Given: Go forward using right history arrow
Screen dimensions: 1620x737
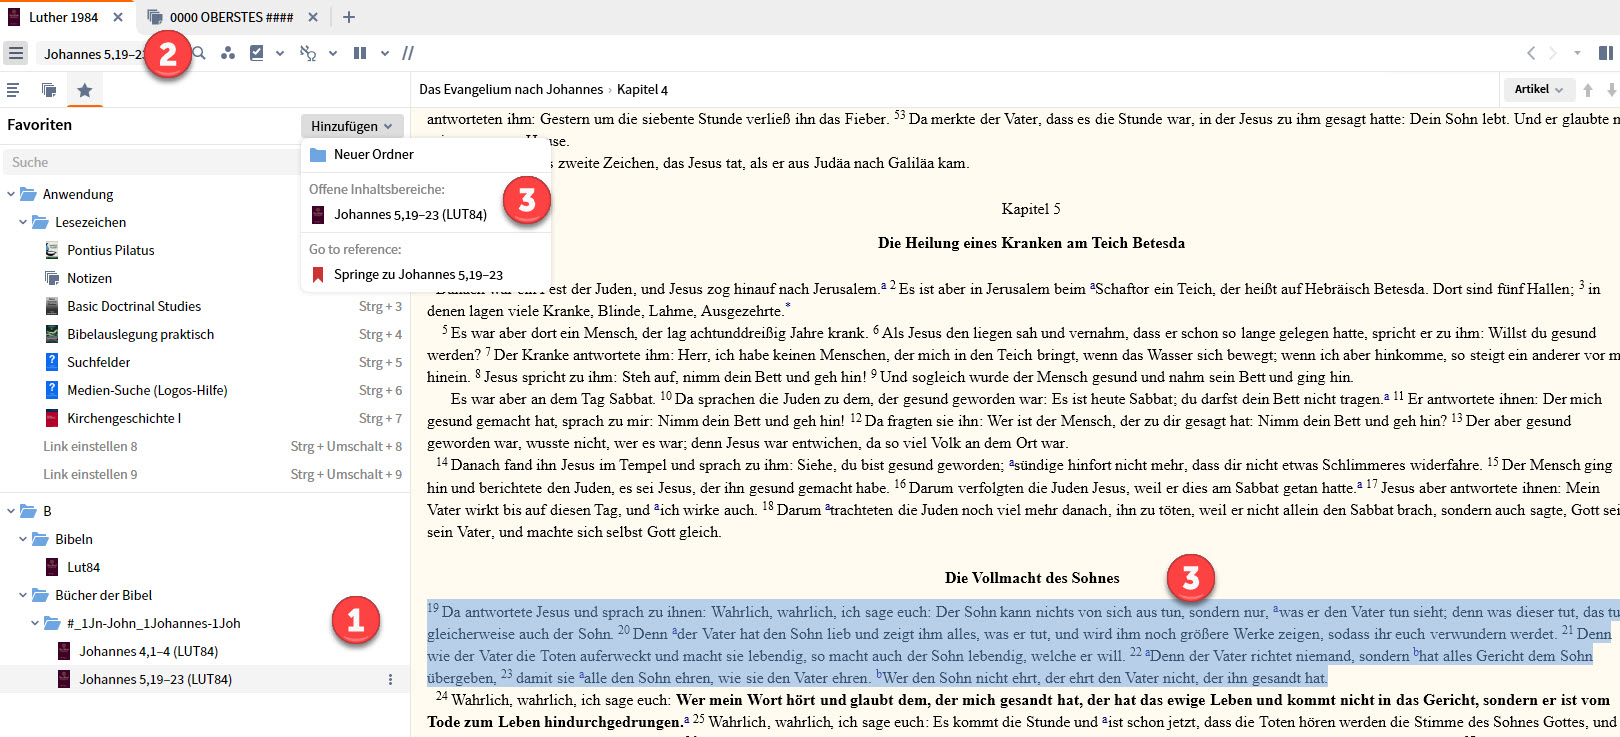Looking at the screenshot, I should (1553, 53).
